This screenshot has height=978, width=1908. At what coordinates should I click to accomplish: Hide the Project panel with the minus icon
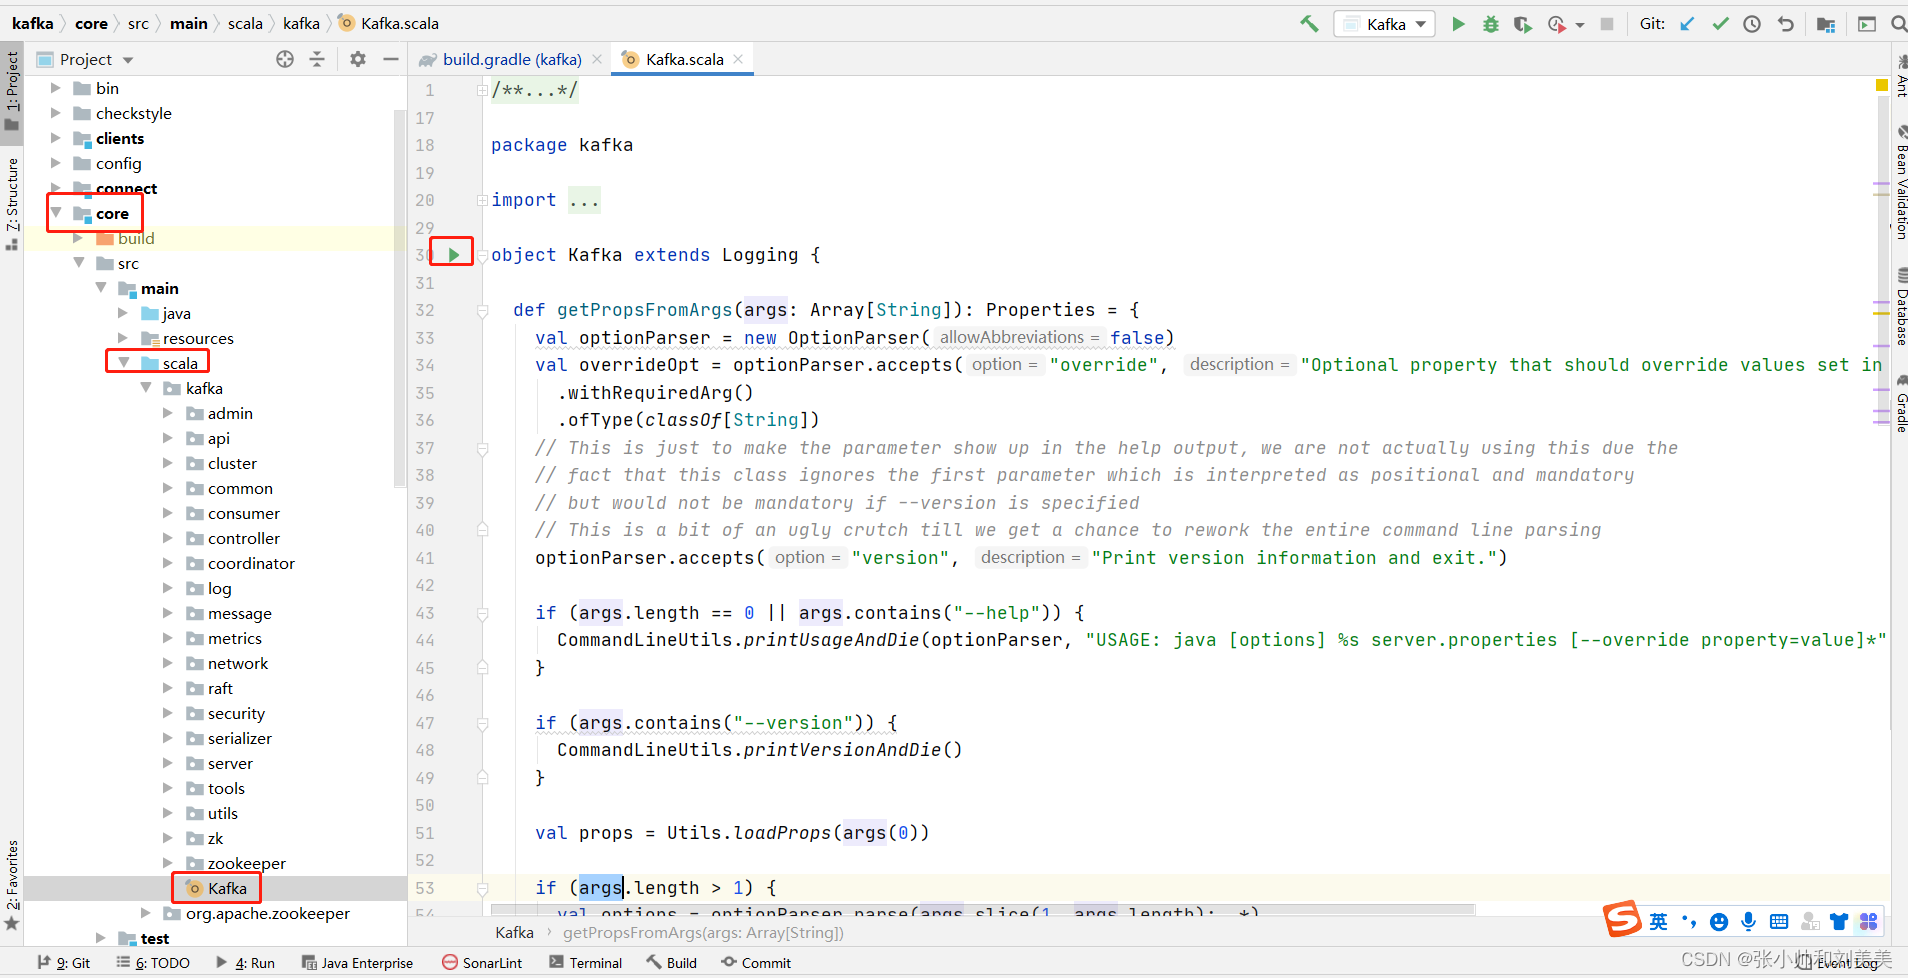[391, 59]
